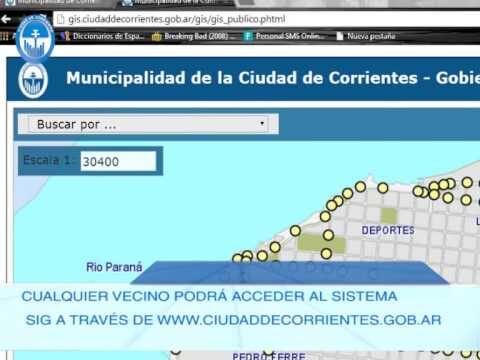Click the browser back arrow

tap(6, 19)
